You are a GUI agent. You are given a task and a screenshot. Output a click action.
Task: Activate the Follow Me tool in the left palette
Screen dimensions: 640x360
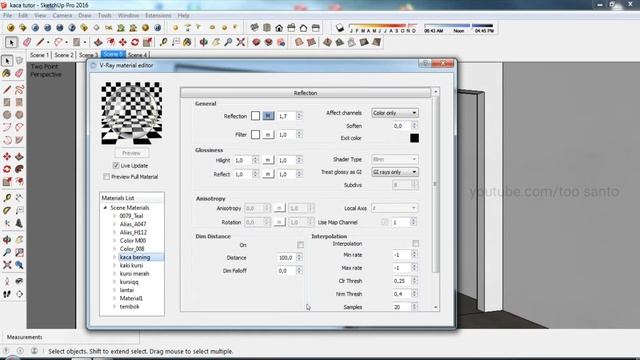click(19, 169)
